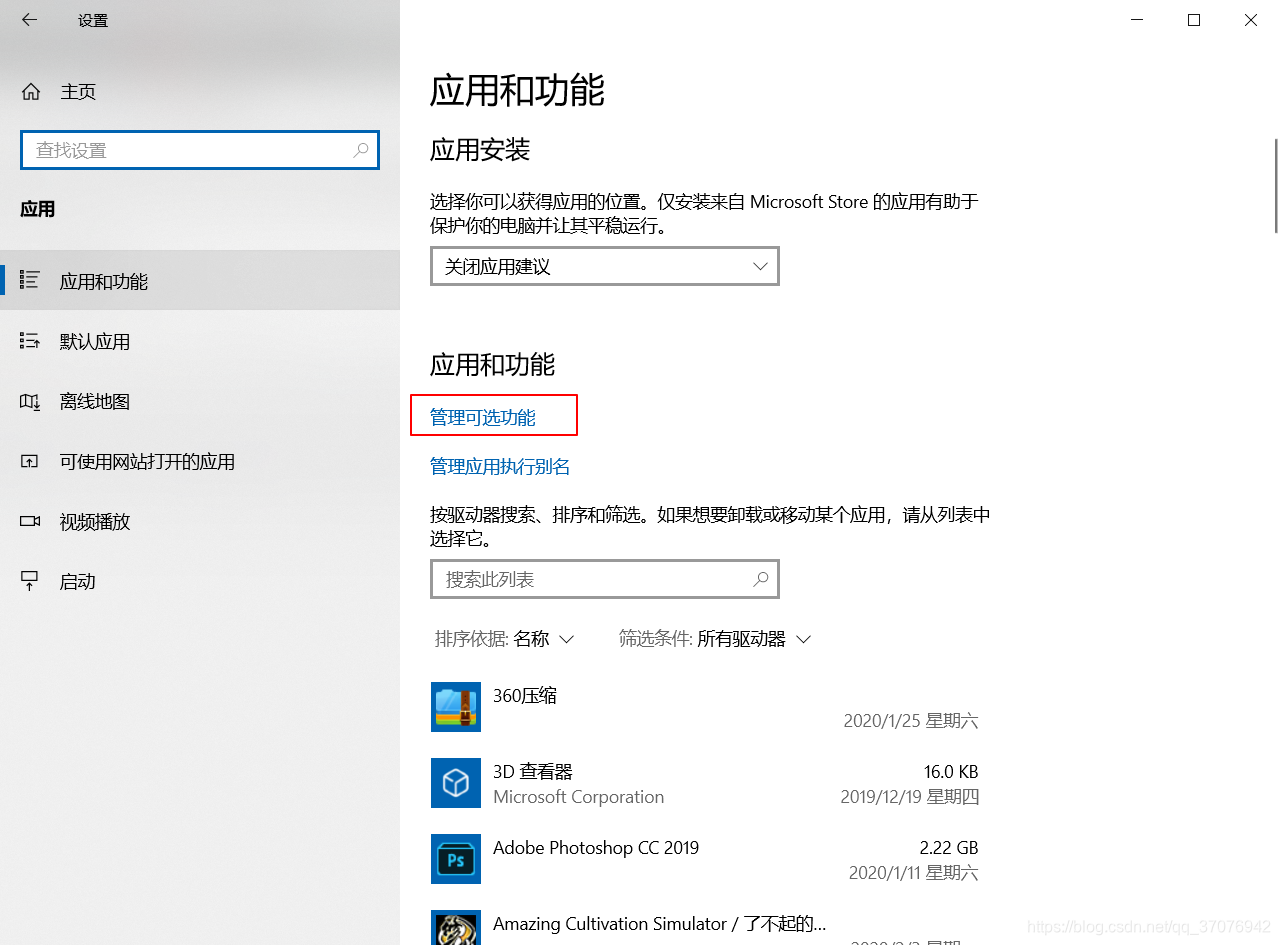1280x945 pixels.
Task: Click the 3D 查看器 app icon
Action: pos(456,783)
